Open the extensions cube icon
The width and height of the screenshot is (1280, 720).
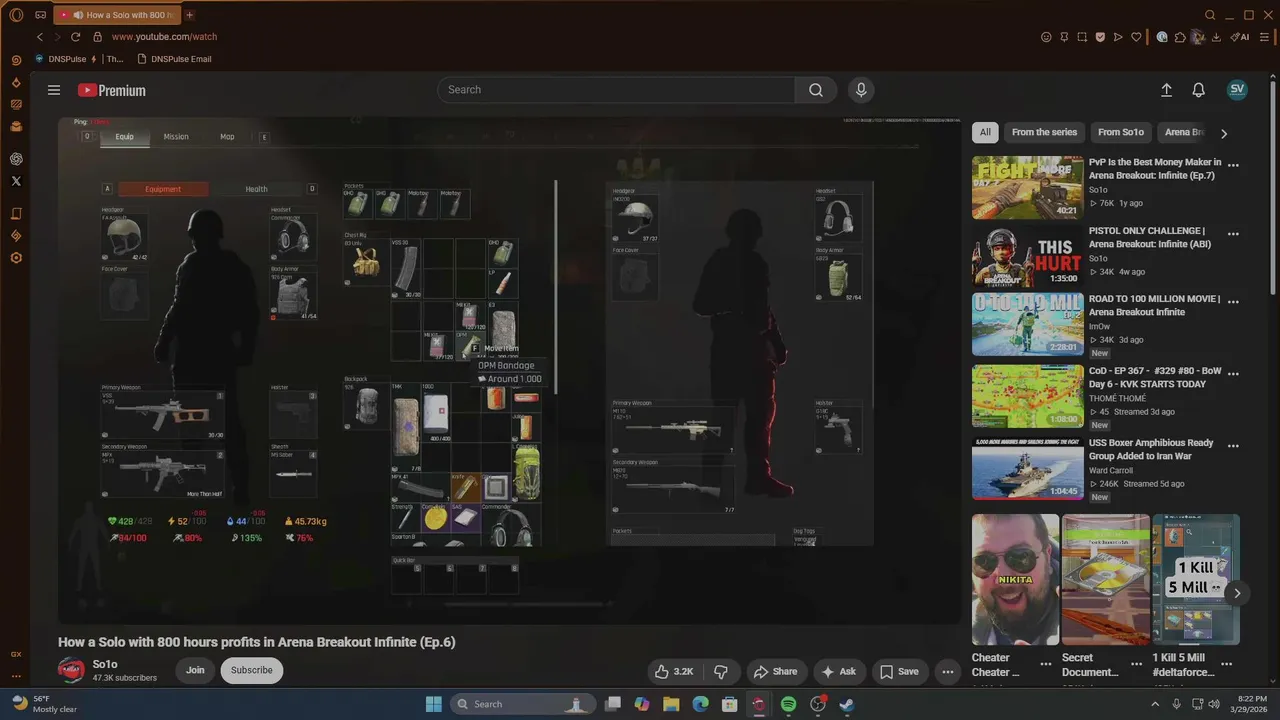(1180, 37)
